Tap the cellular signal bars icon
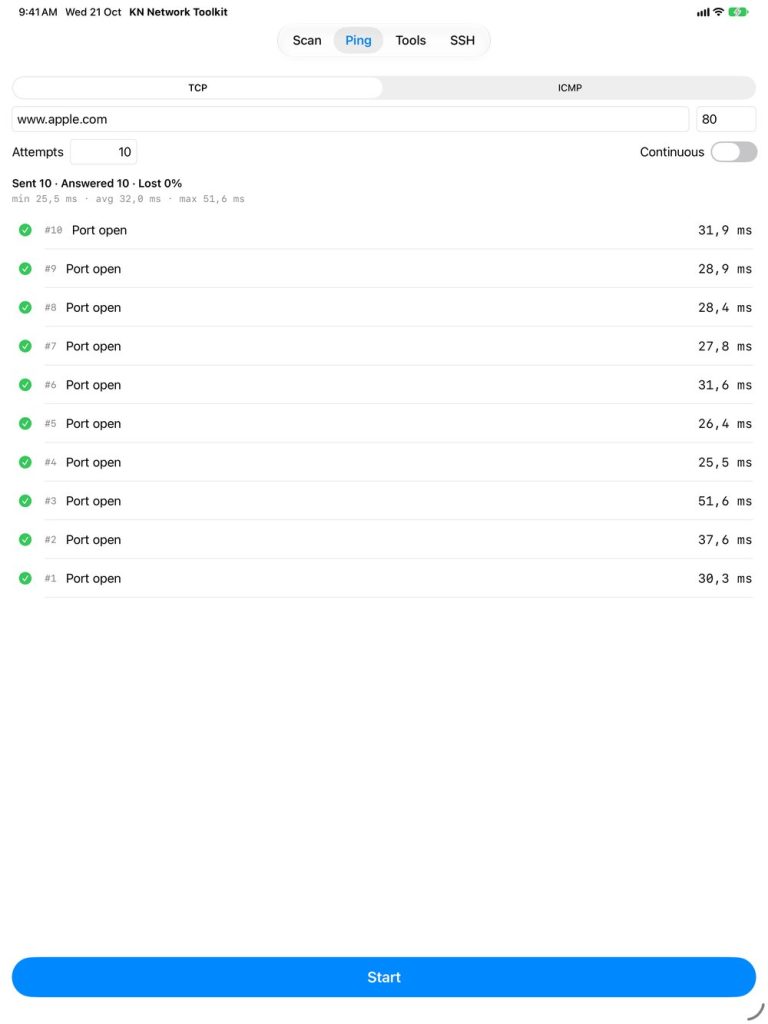 point(703,12)
